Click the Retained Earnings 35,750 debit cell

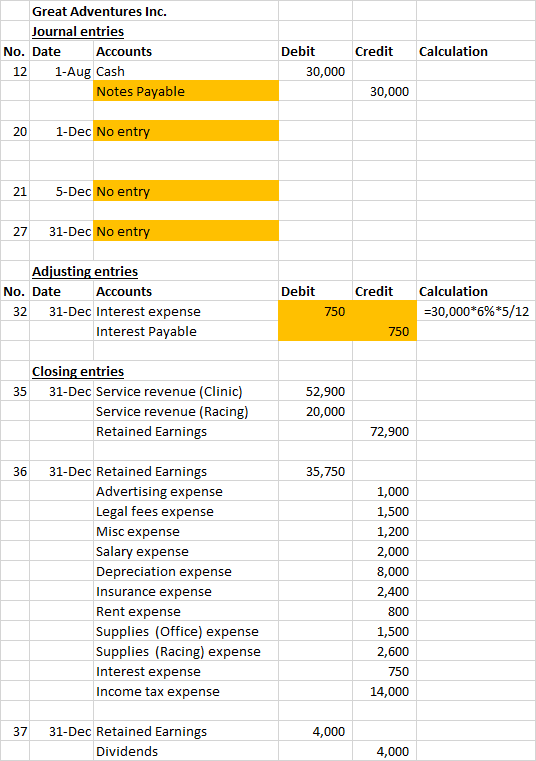[x=316, y=471]
